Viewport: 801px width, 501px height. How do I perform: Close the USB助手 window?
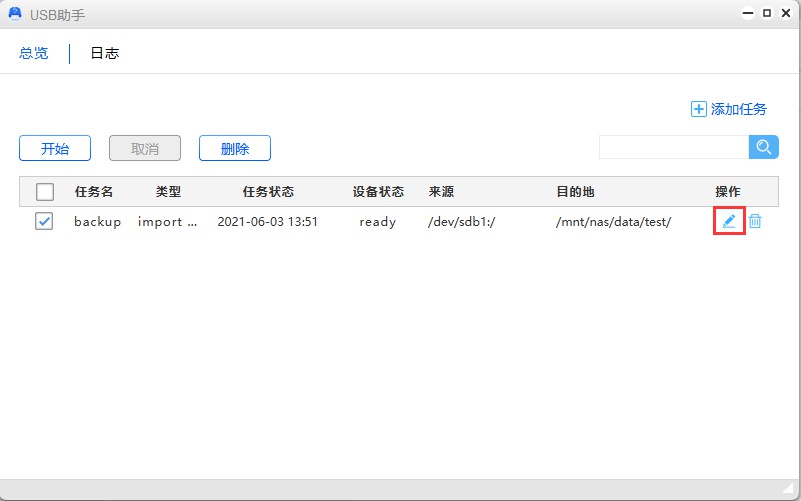click(x=786, y=14)
